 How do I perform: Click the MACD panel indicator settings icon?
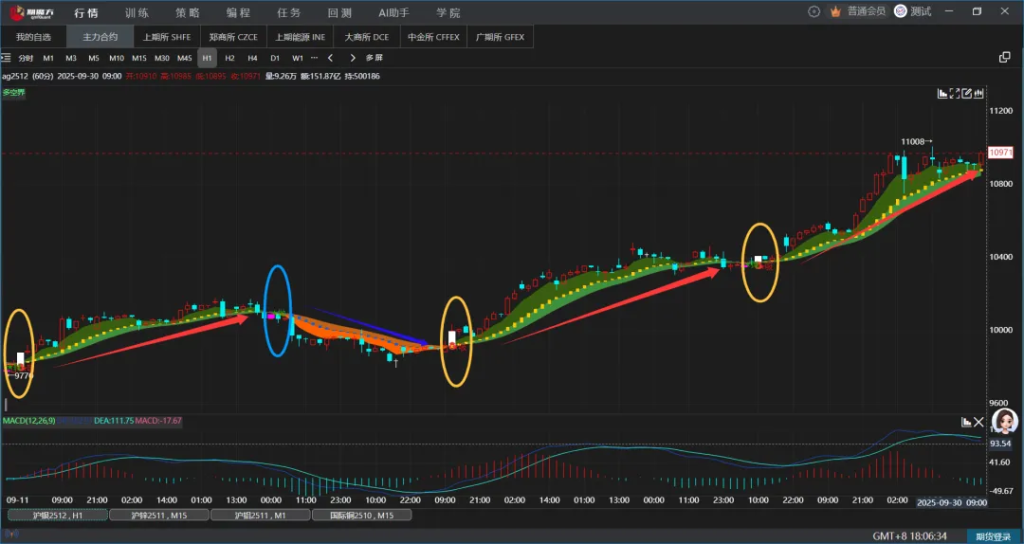pos(966,422)
